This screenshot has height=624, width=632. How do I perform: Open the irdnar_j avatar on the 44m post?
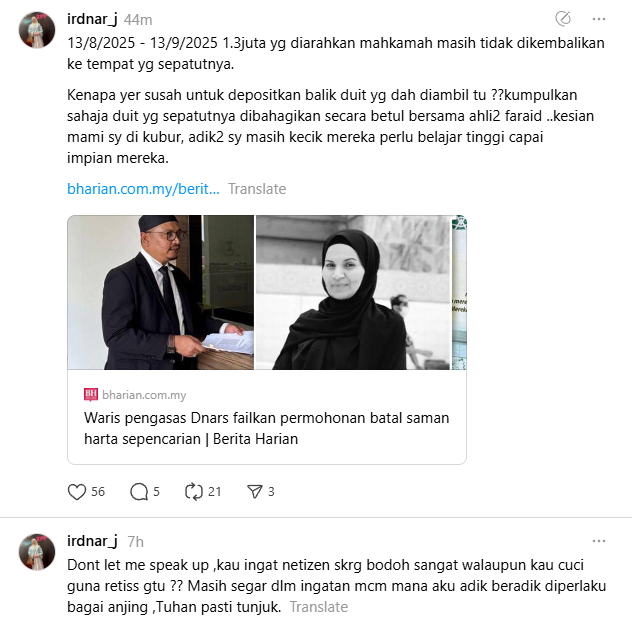(x=37, y=30)
